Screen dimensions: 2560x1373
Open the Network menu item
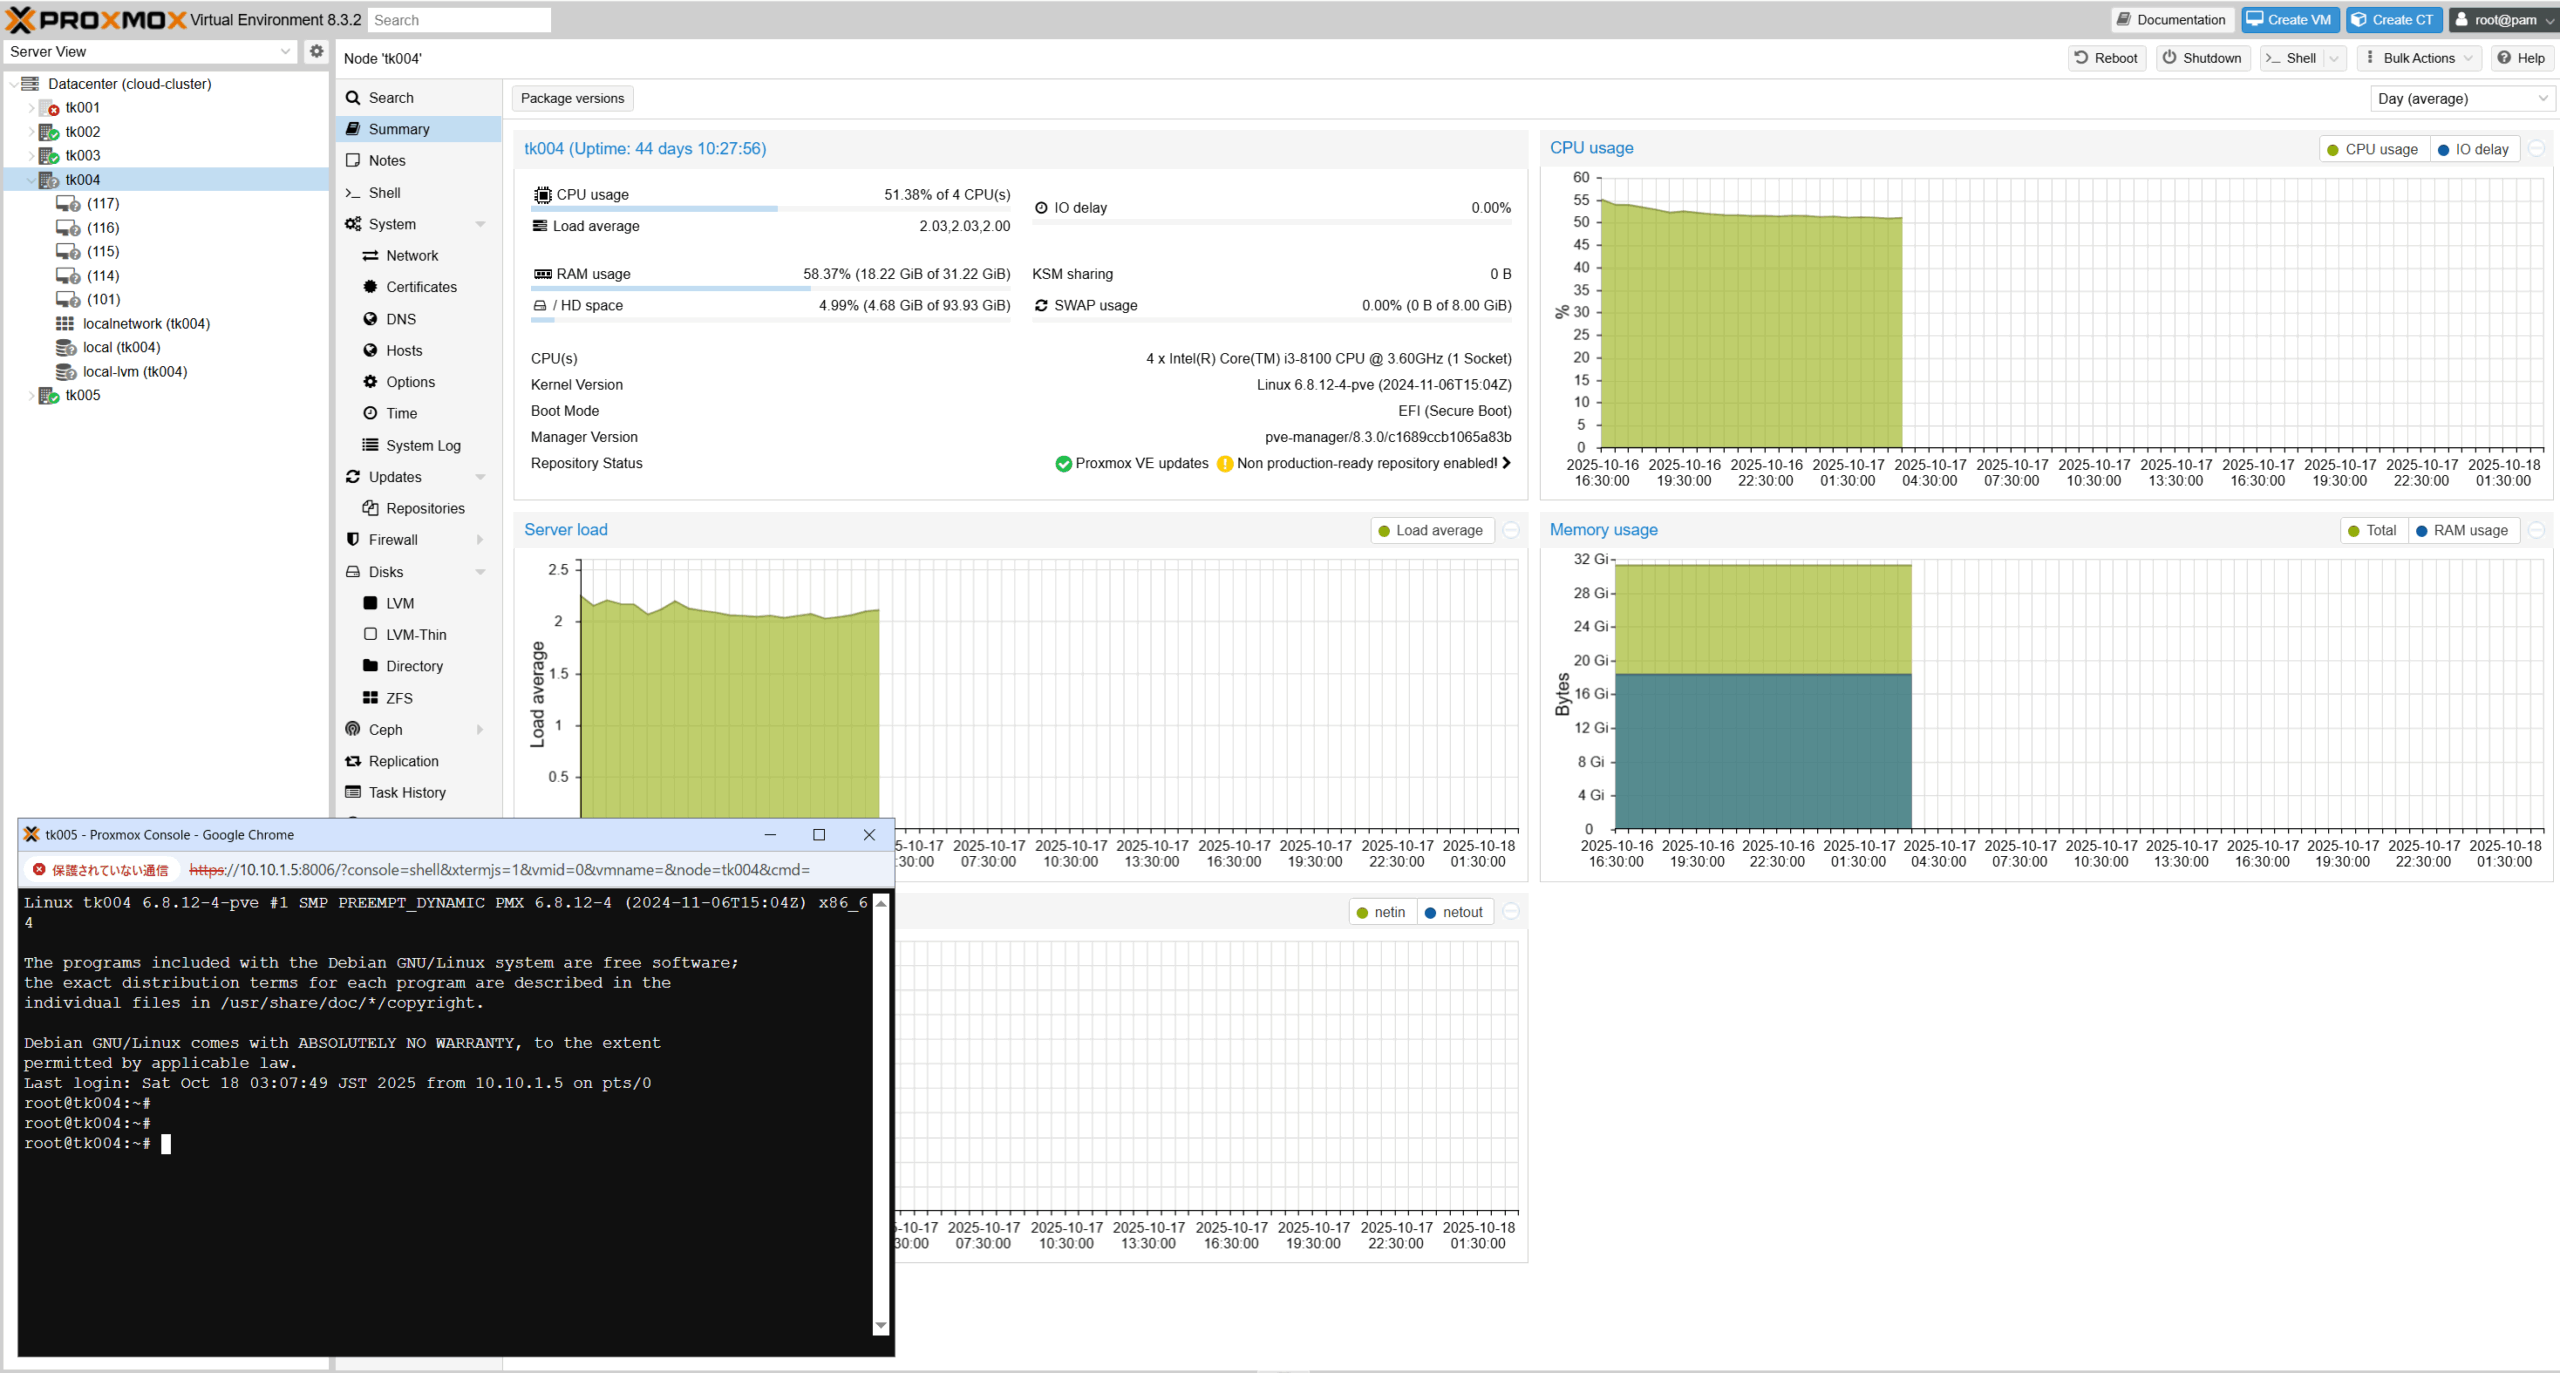click(x=412, y=255)
